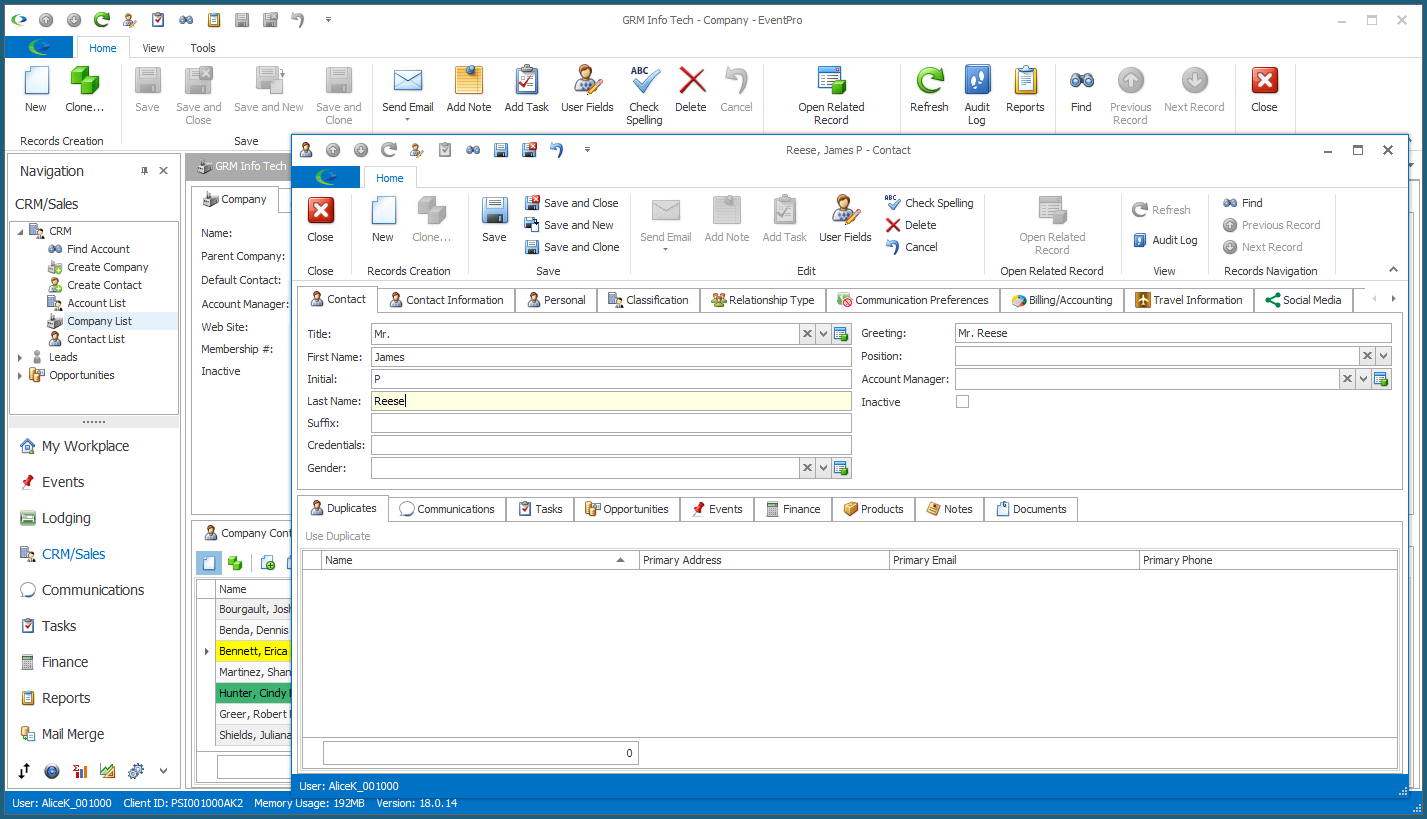Clear the Title field with X button
This screenshot has width=1427, height=819.
click(x=808, y=334)
